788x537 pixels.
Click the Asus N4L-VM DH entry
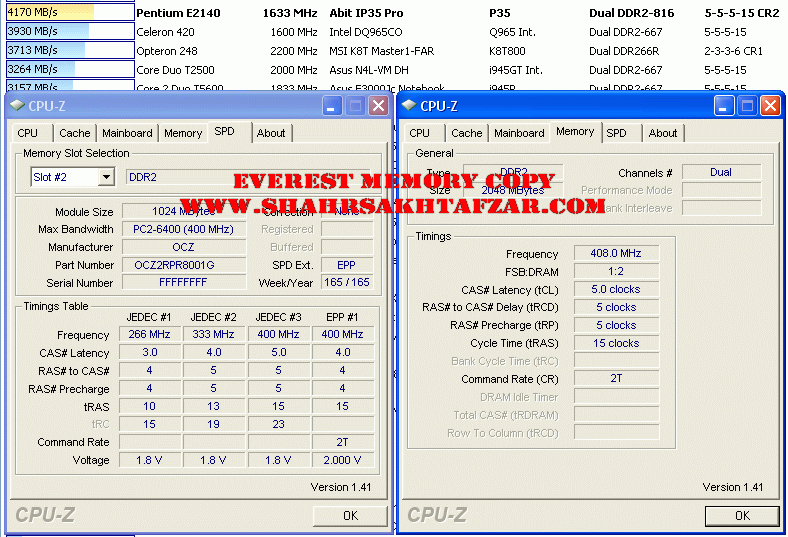coord(369,70)
